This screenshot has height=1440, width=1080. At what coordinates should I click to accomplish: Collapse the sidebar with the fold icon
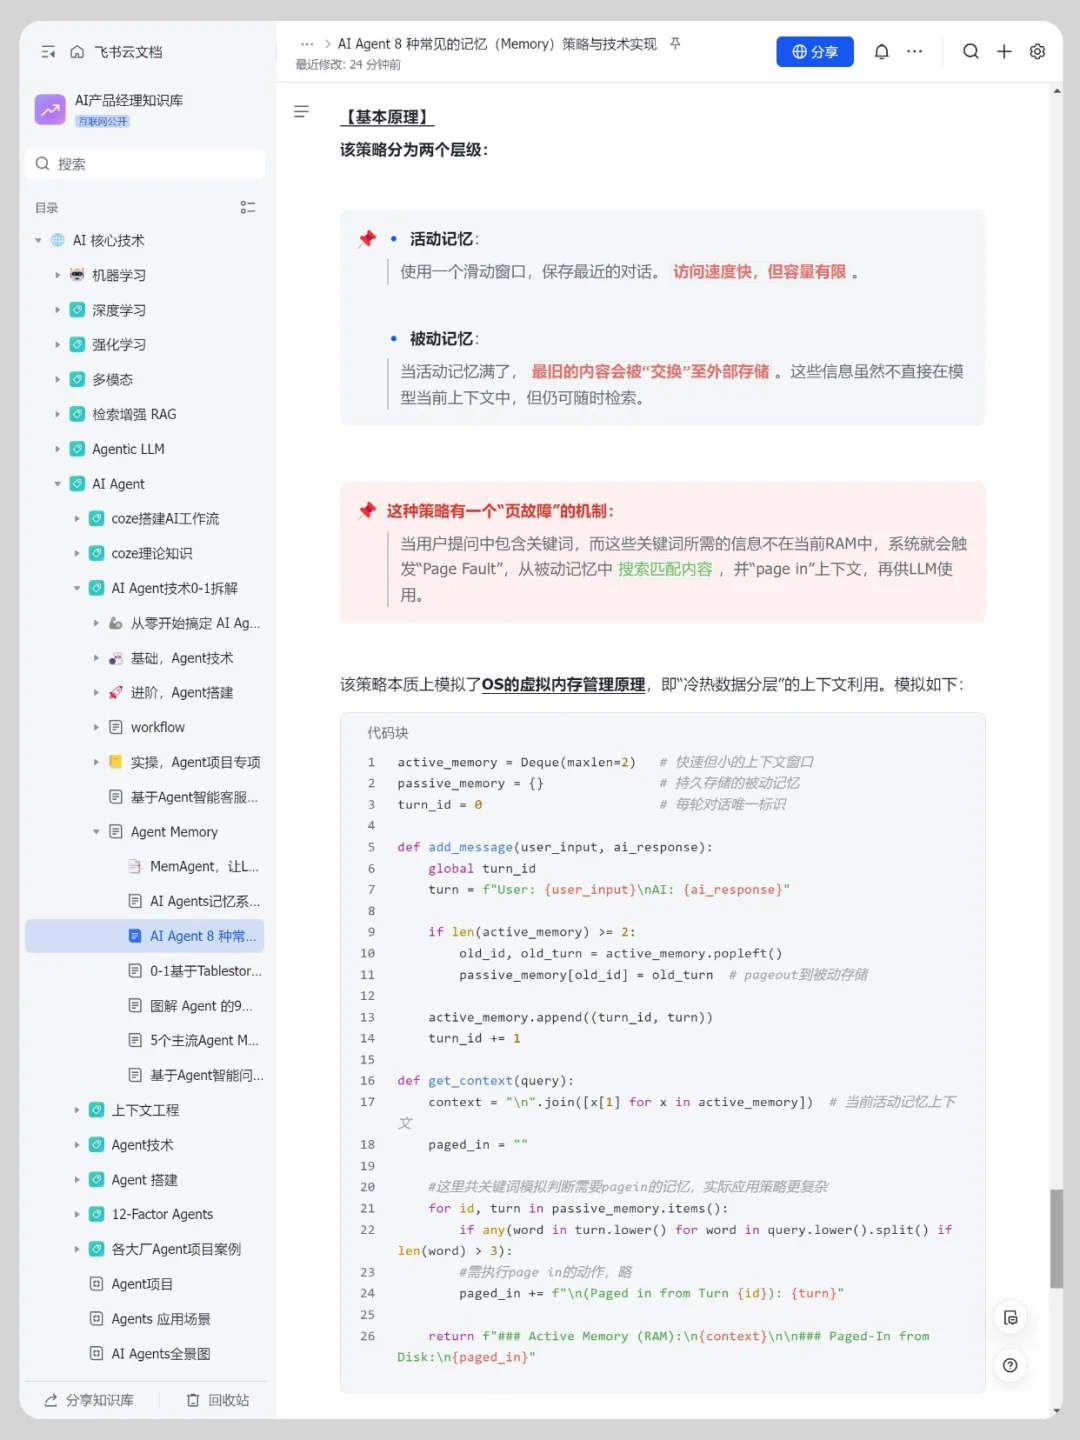coord(48,52)
